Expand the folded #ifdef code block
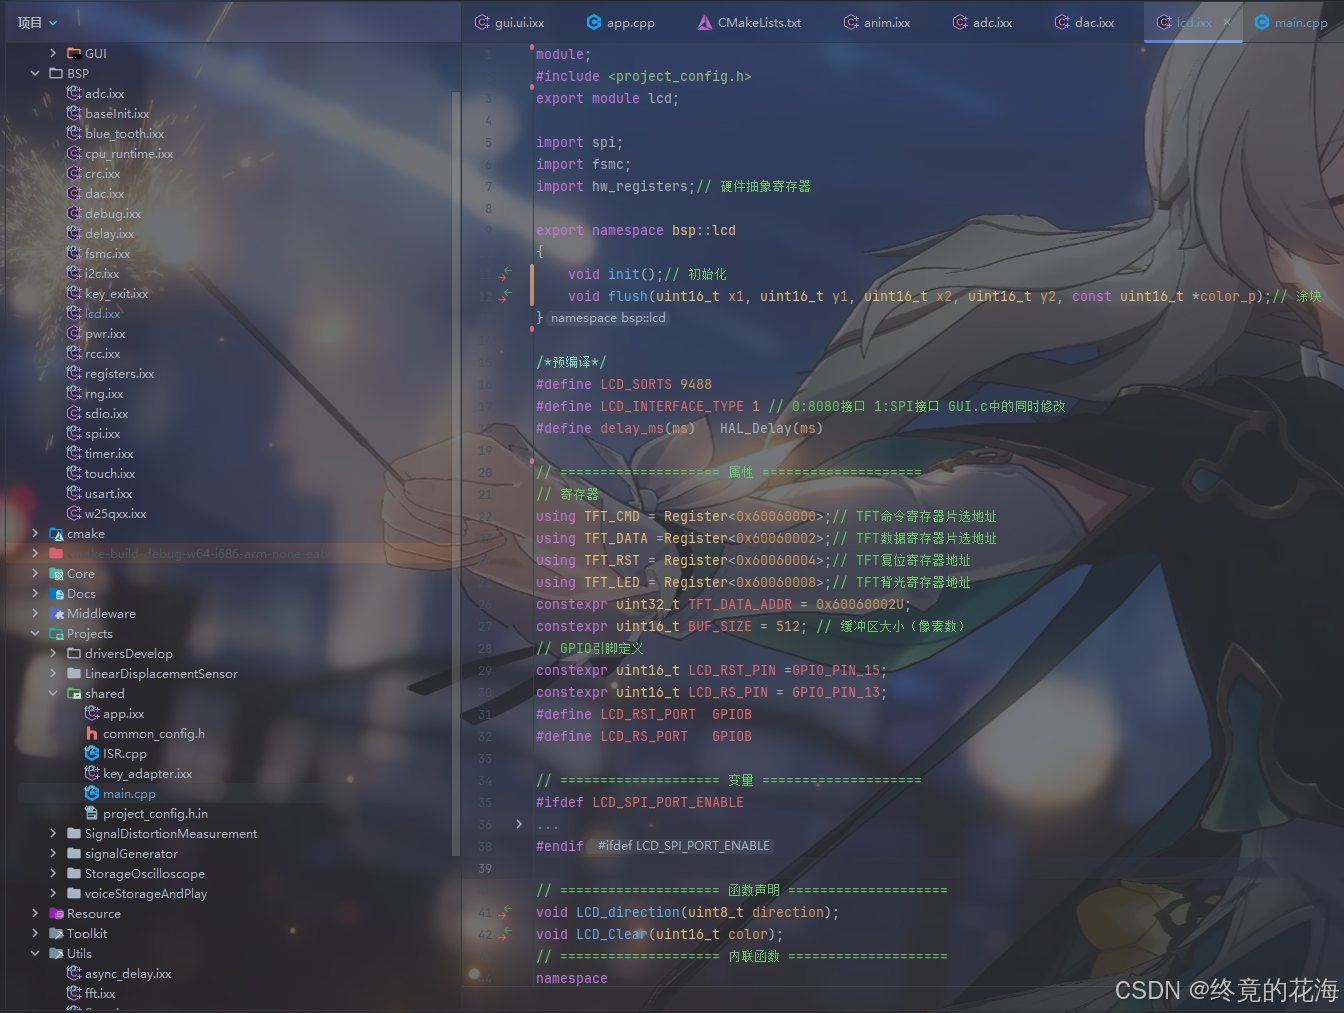This screenshot has height=1013, width=1344. coord(519,824)
